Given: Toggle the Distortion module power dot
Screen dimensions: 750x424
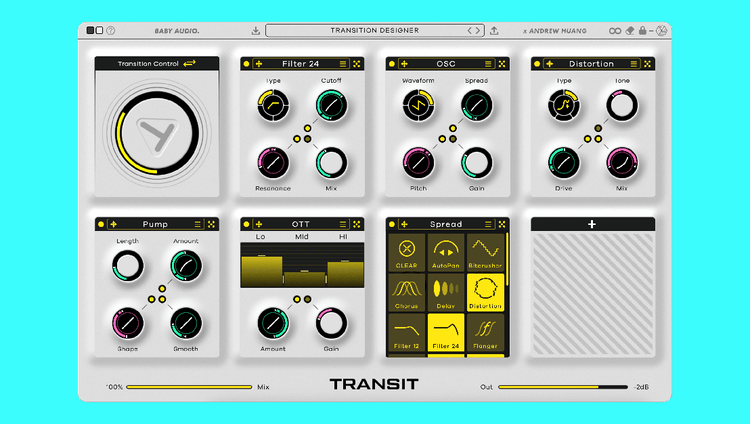Looking at the screenshot, I should pyautogui.click(x=537, y=64).
